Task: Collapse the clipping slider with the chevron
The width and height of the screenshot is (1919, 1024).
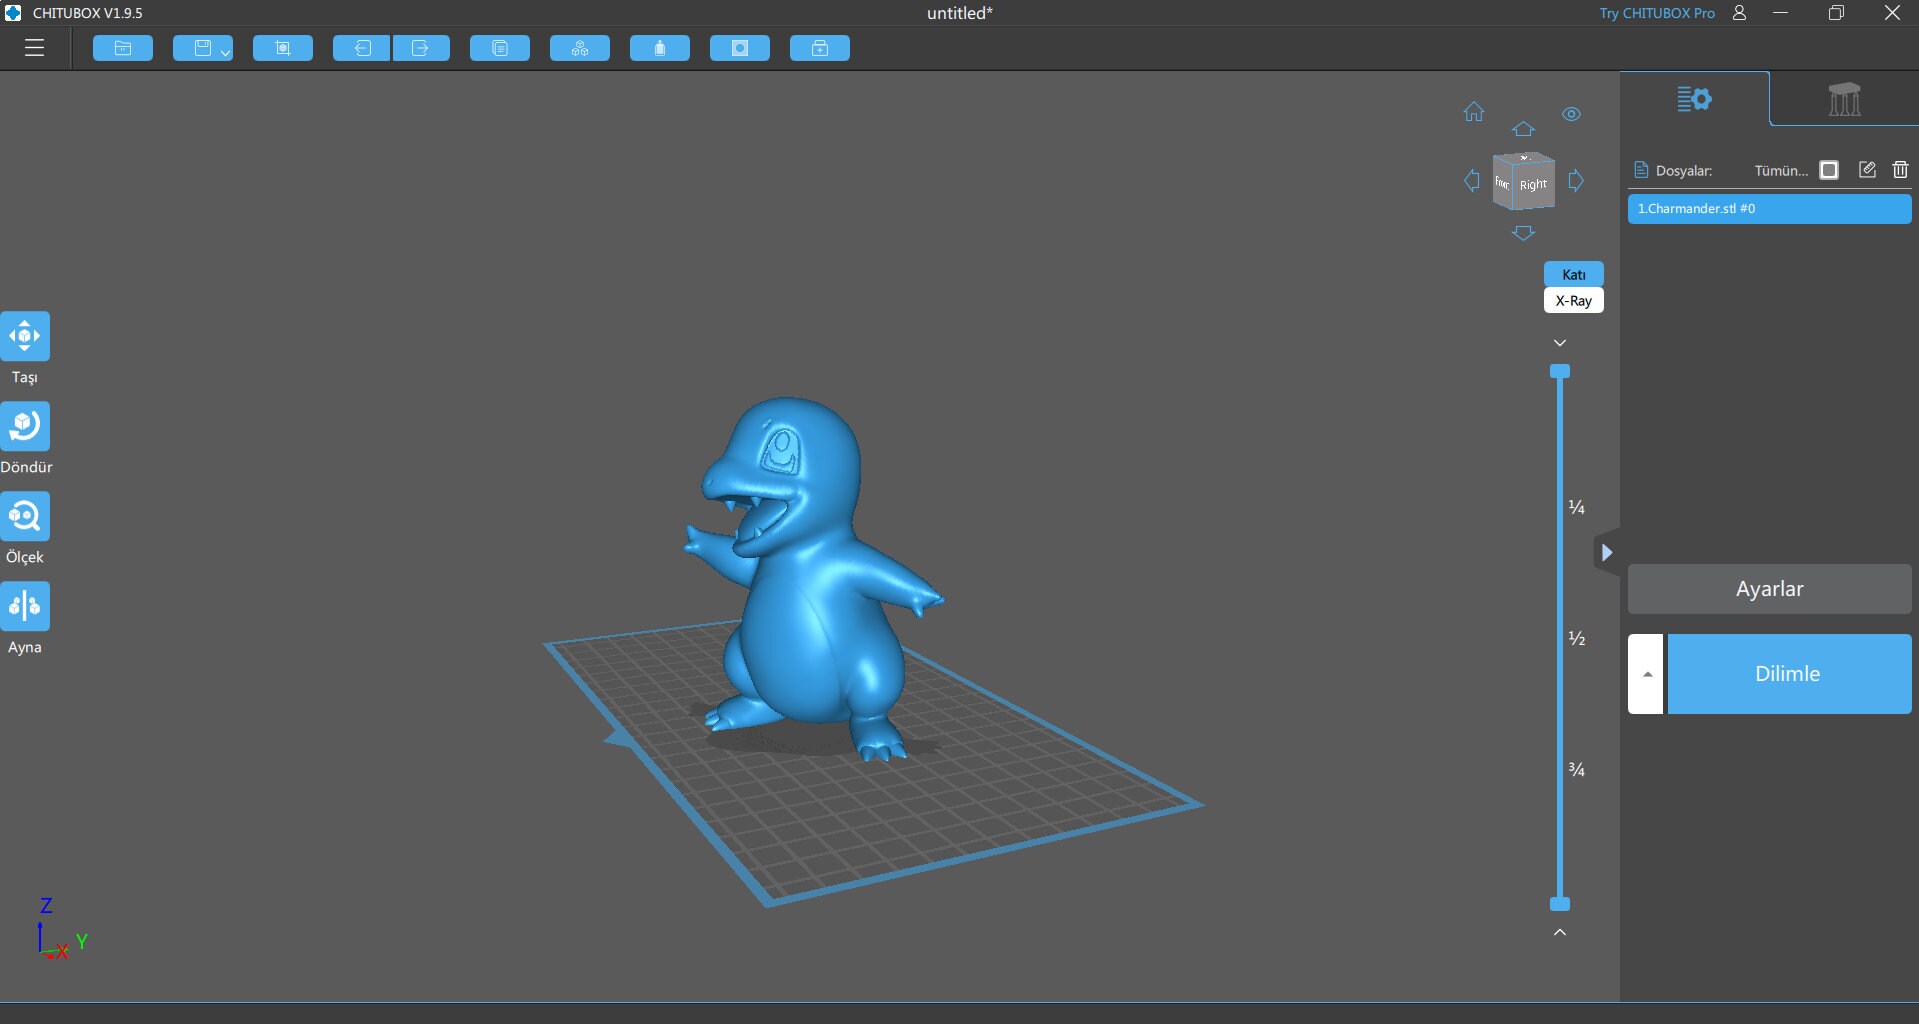Action: coord(1559,342)
